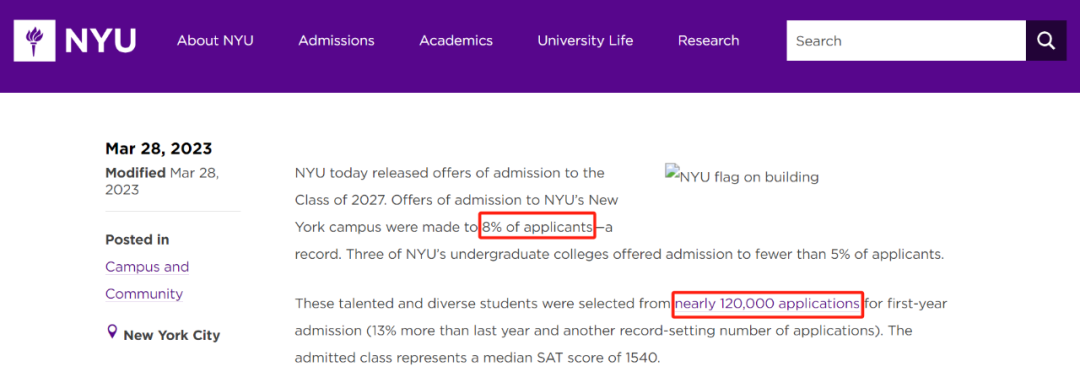This screenshot has width=1080, height=388.
Task: Go to the University Life section
Action: pyautogui.click(x=585, y=41)
